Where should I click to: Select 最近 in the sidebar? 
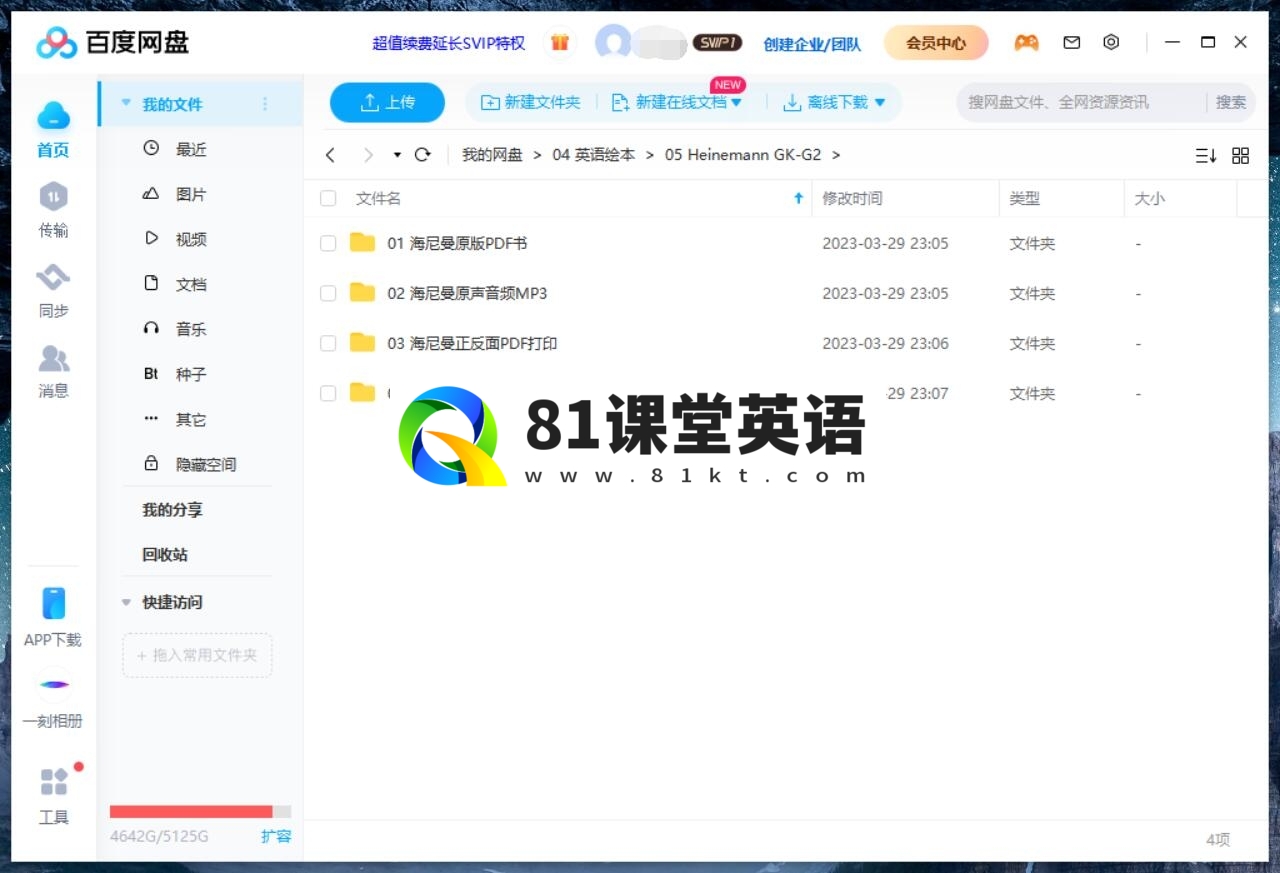[x=191, y=149]
